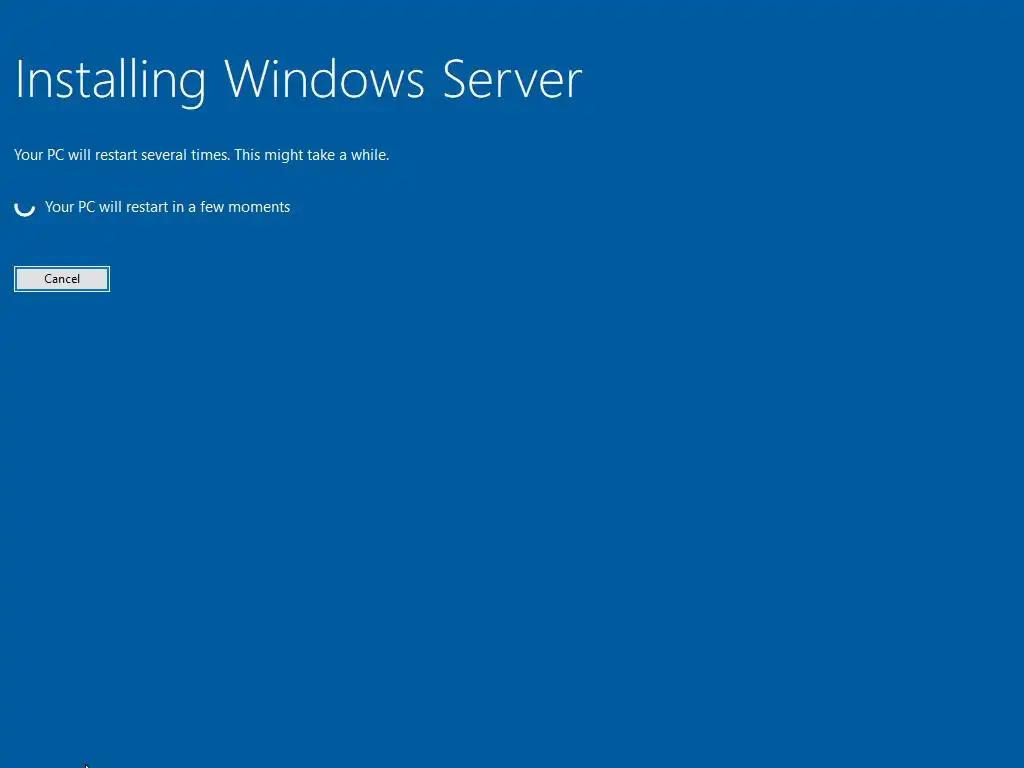Click the spinning progress ring icon
This screenshot has width=1024, height=768.
click(x=25, y=208)
